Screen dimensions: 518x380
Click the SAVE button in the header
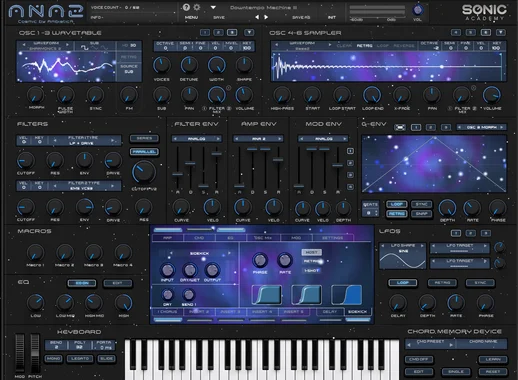tap(219, 17)
